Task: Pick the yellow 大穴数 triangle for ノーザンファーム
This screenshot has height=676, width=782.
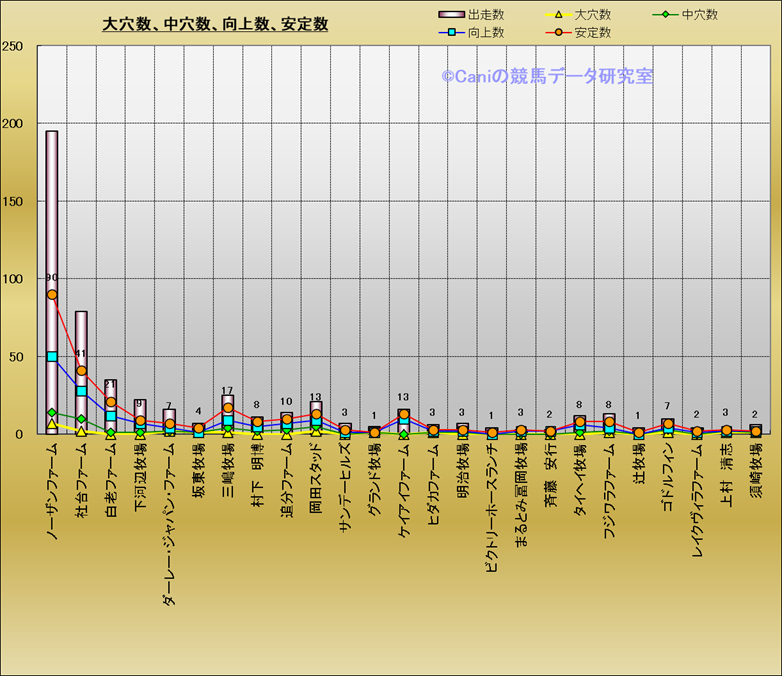Action: (x=52, y=424)
